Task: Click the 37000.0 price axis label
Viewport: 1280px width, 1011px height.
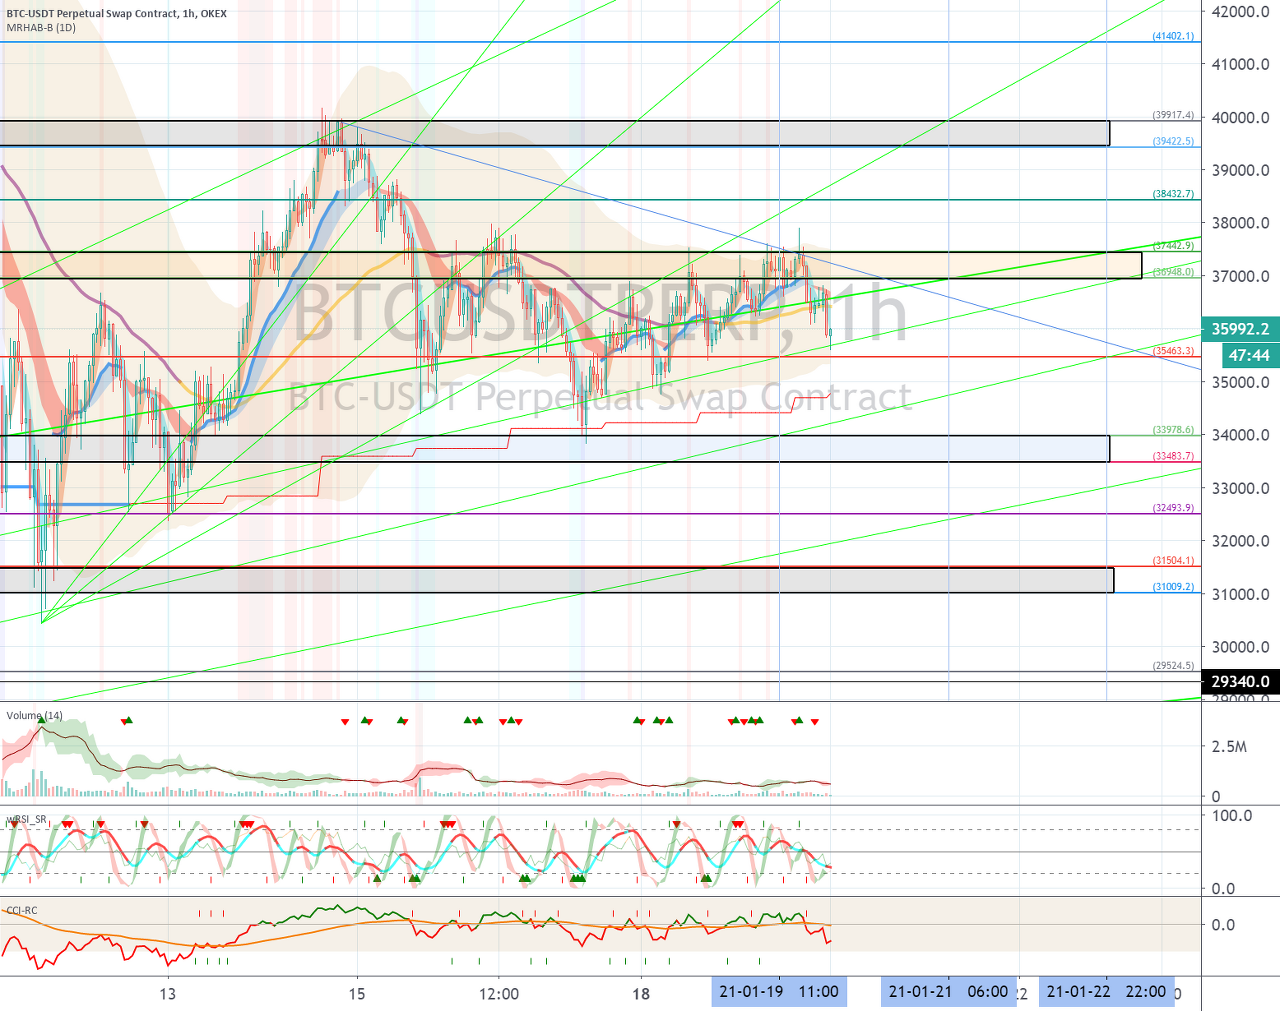Action: coord(1241,276)
